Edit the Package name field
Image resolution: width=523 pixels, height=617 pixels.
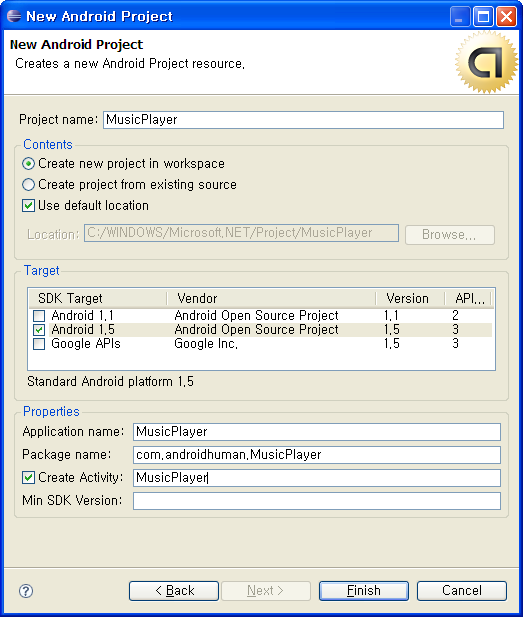(x=317, y=454)
